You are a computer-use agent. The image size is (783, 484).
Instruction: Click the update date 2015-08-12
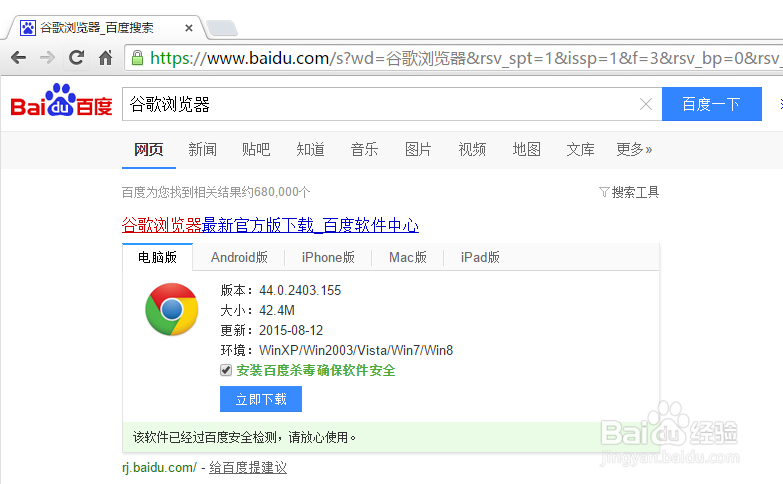point(291,330)
